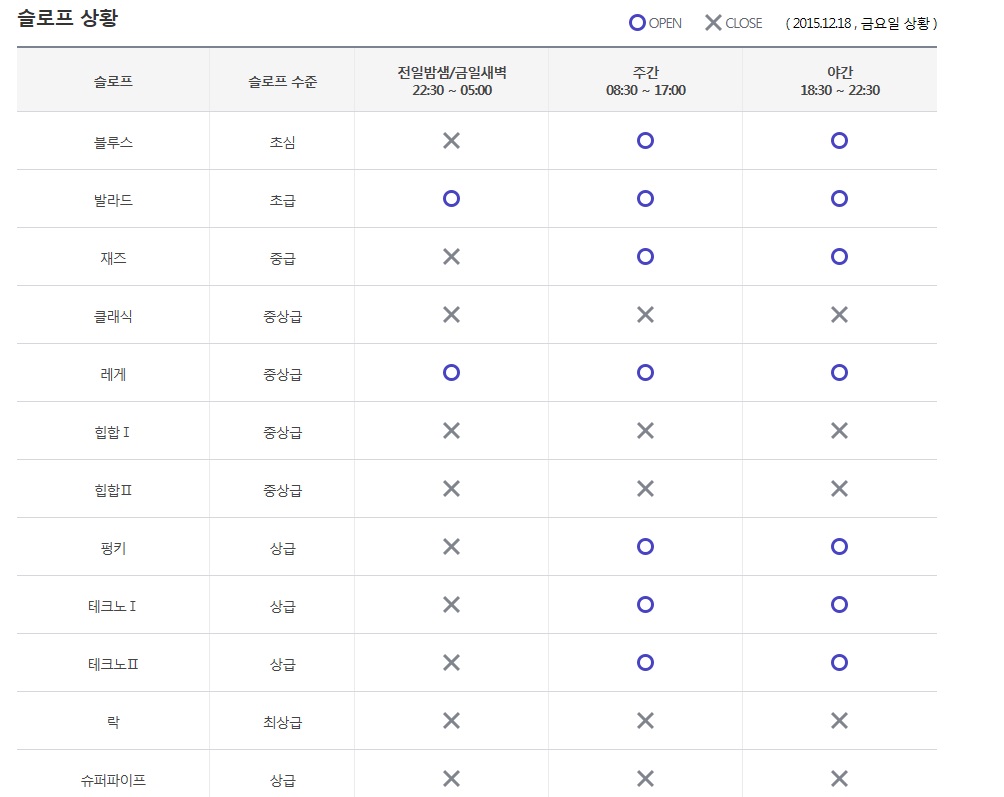This screenshot has height=797, width=1004.
Task: Click the 테크노Ⅰ slope name cell
Action: (113, 606)
